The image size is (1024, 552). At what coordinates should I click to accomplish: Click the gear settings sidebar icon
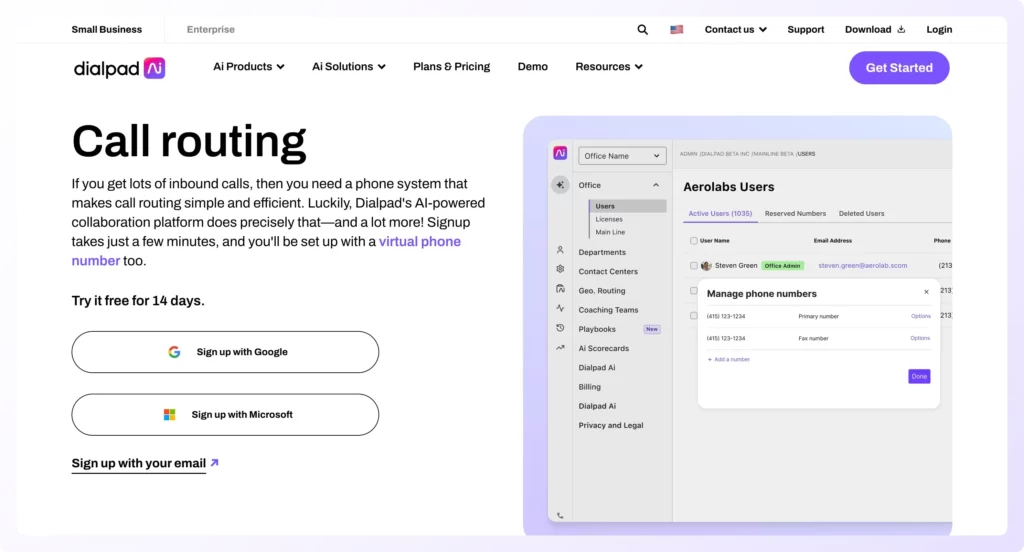tap(560, 269)
